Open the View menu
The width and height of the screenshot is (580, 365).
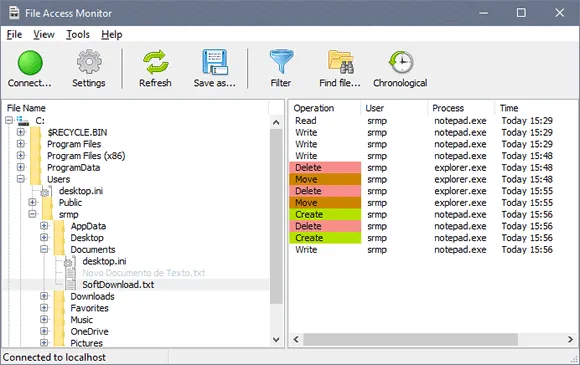click(44, 34)
